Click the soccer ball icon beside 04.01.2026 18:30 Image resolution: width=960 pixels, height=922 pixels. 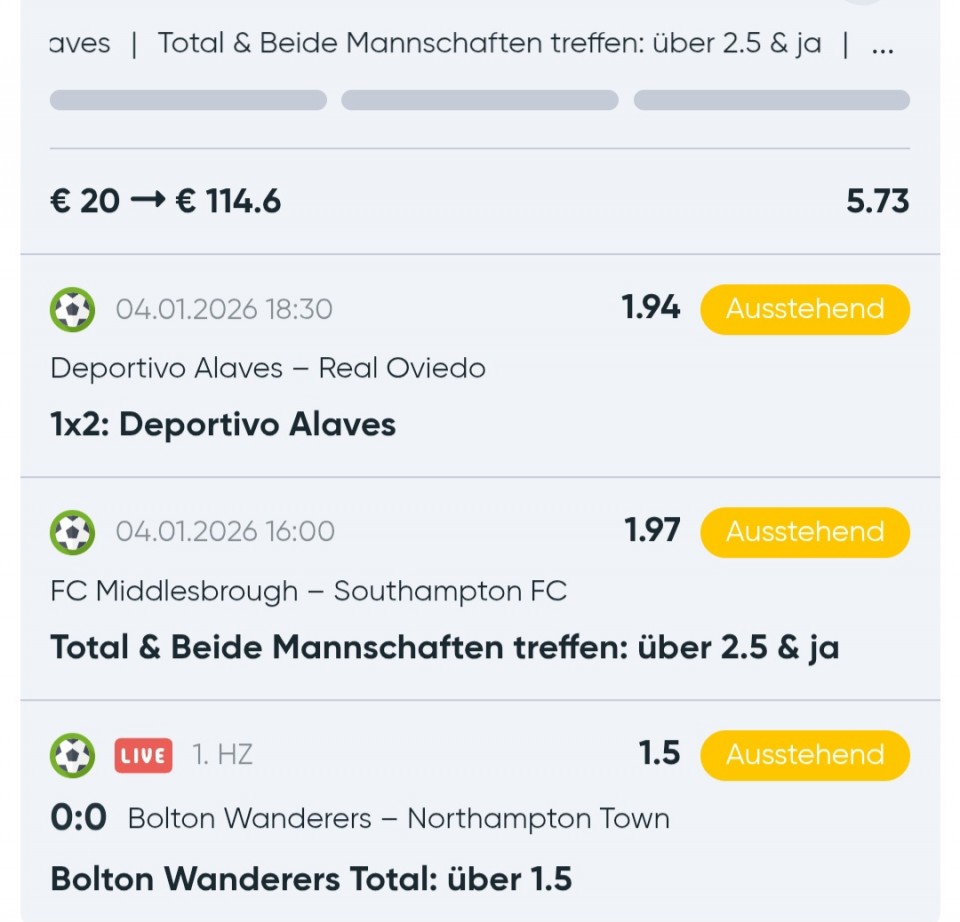[x=72, y=309]
